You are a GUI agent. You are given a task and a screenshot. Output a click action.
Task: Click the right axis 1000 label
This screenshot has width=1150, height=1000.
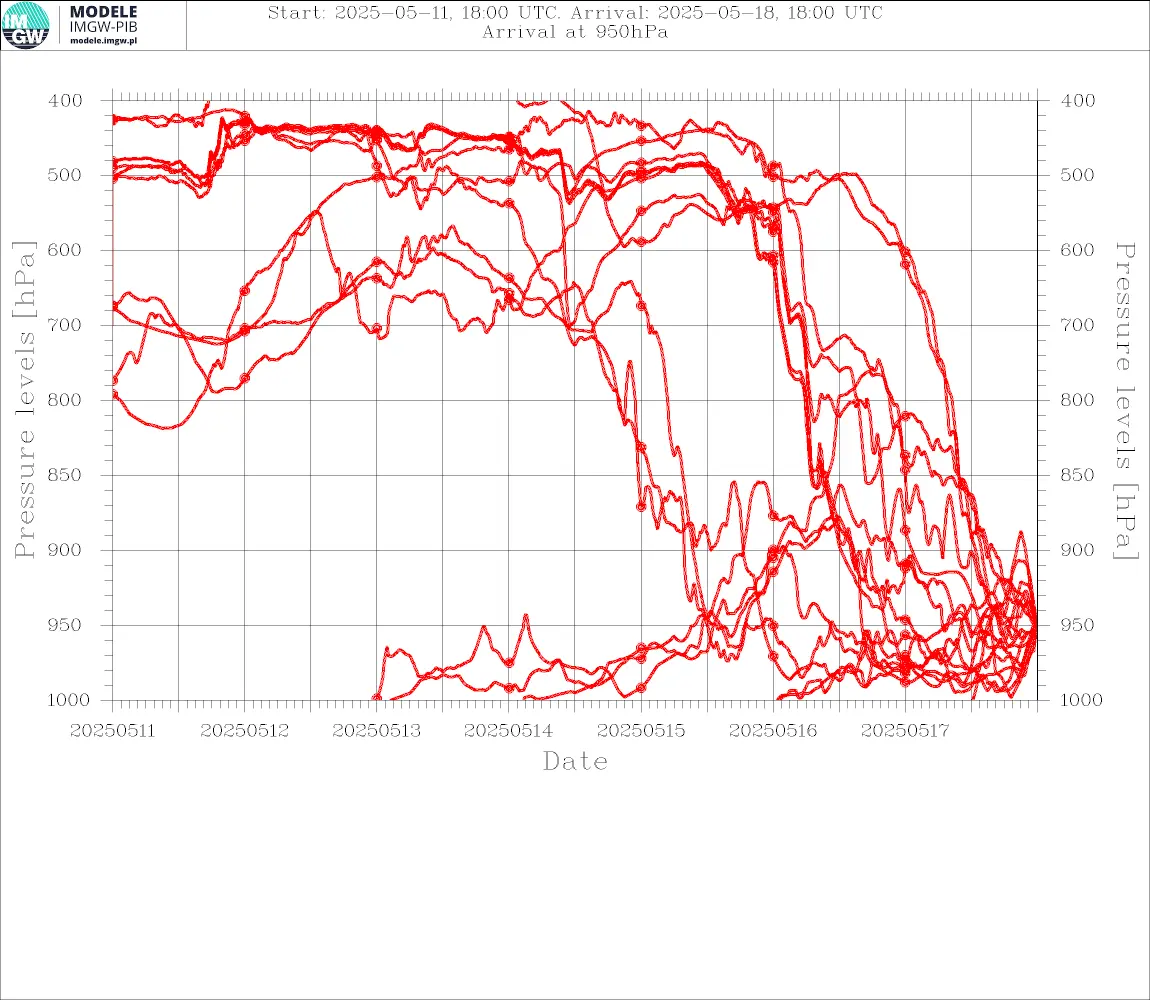point(1081,700)
